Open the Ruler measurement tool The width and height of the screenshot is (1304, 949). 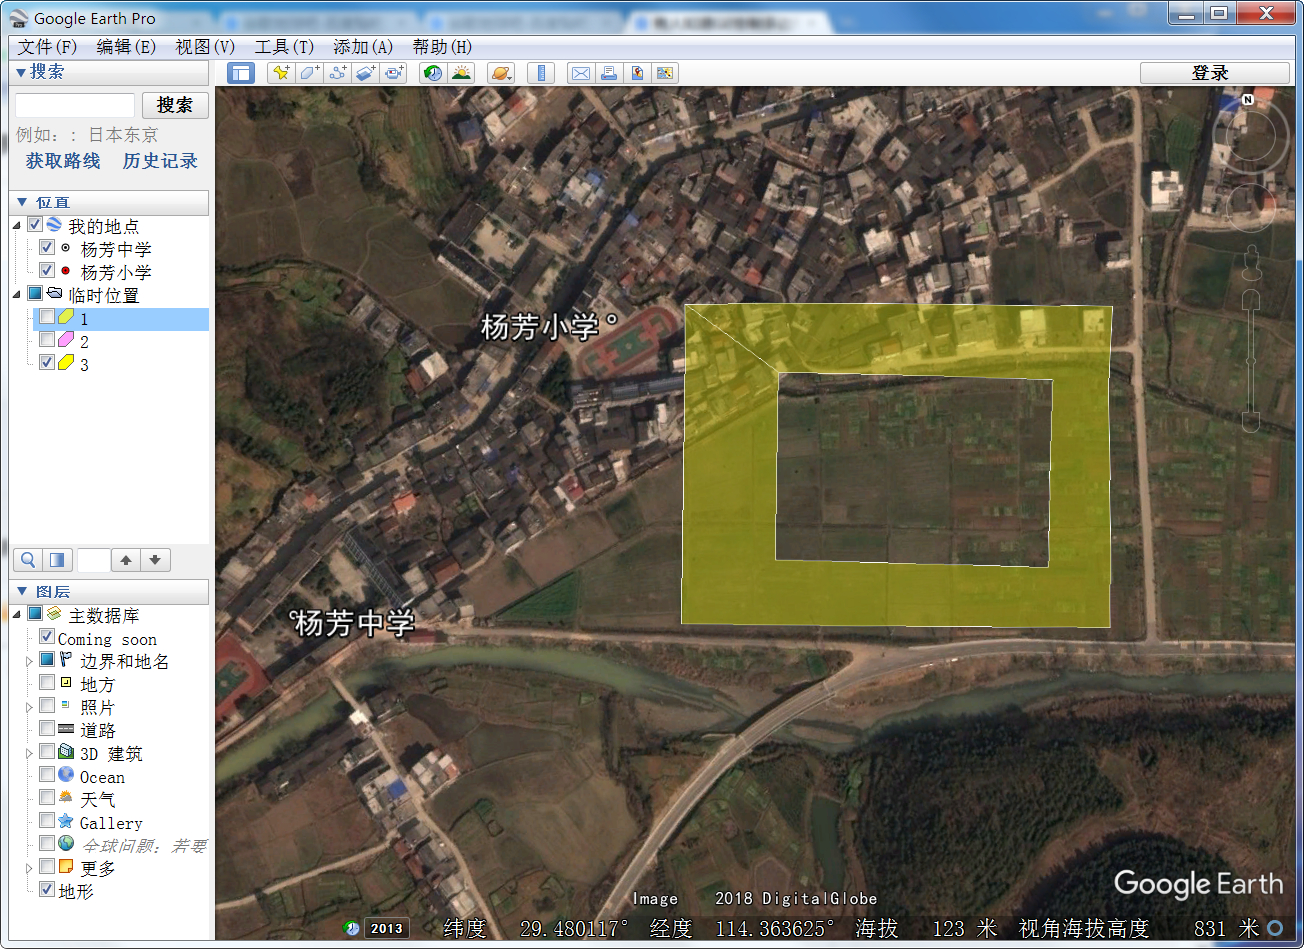541,72
